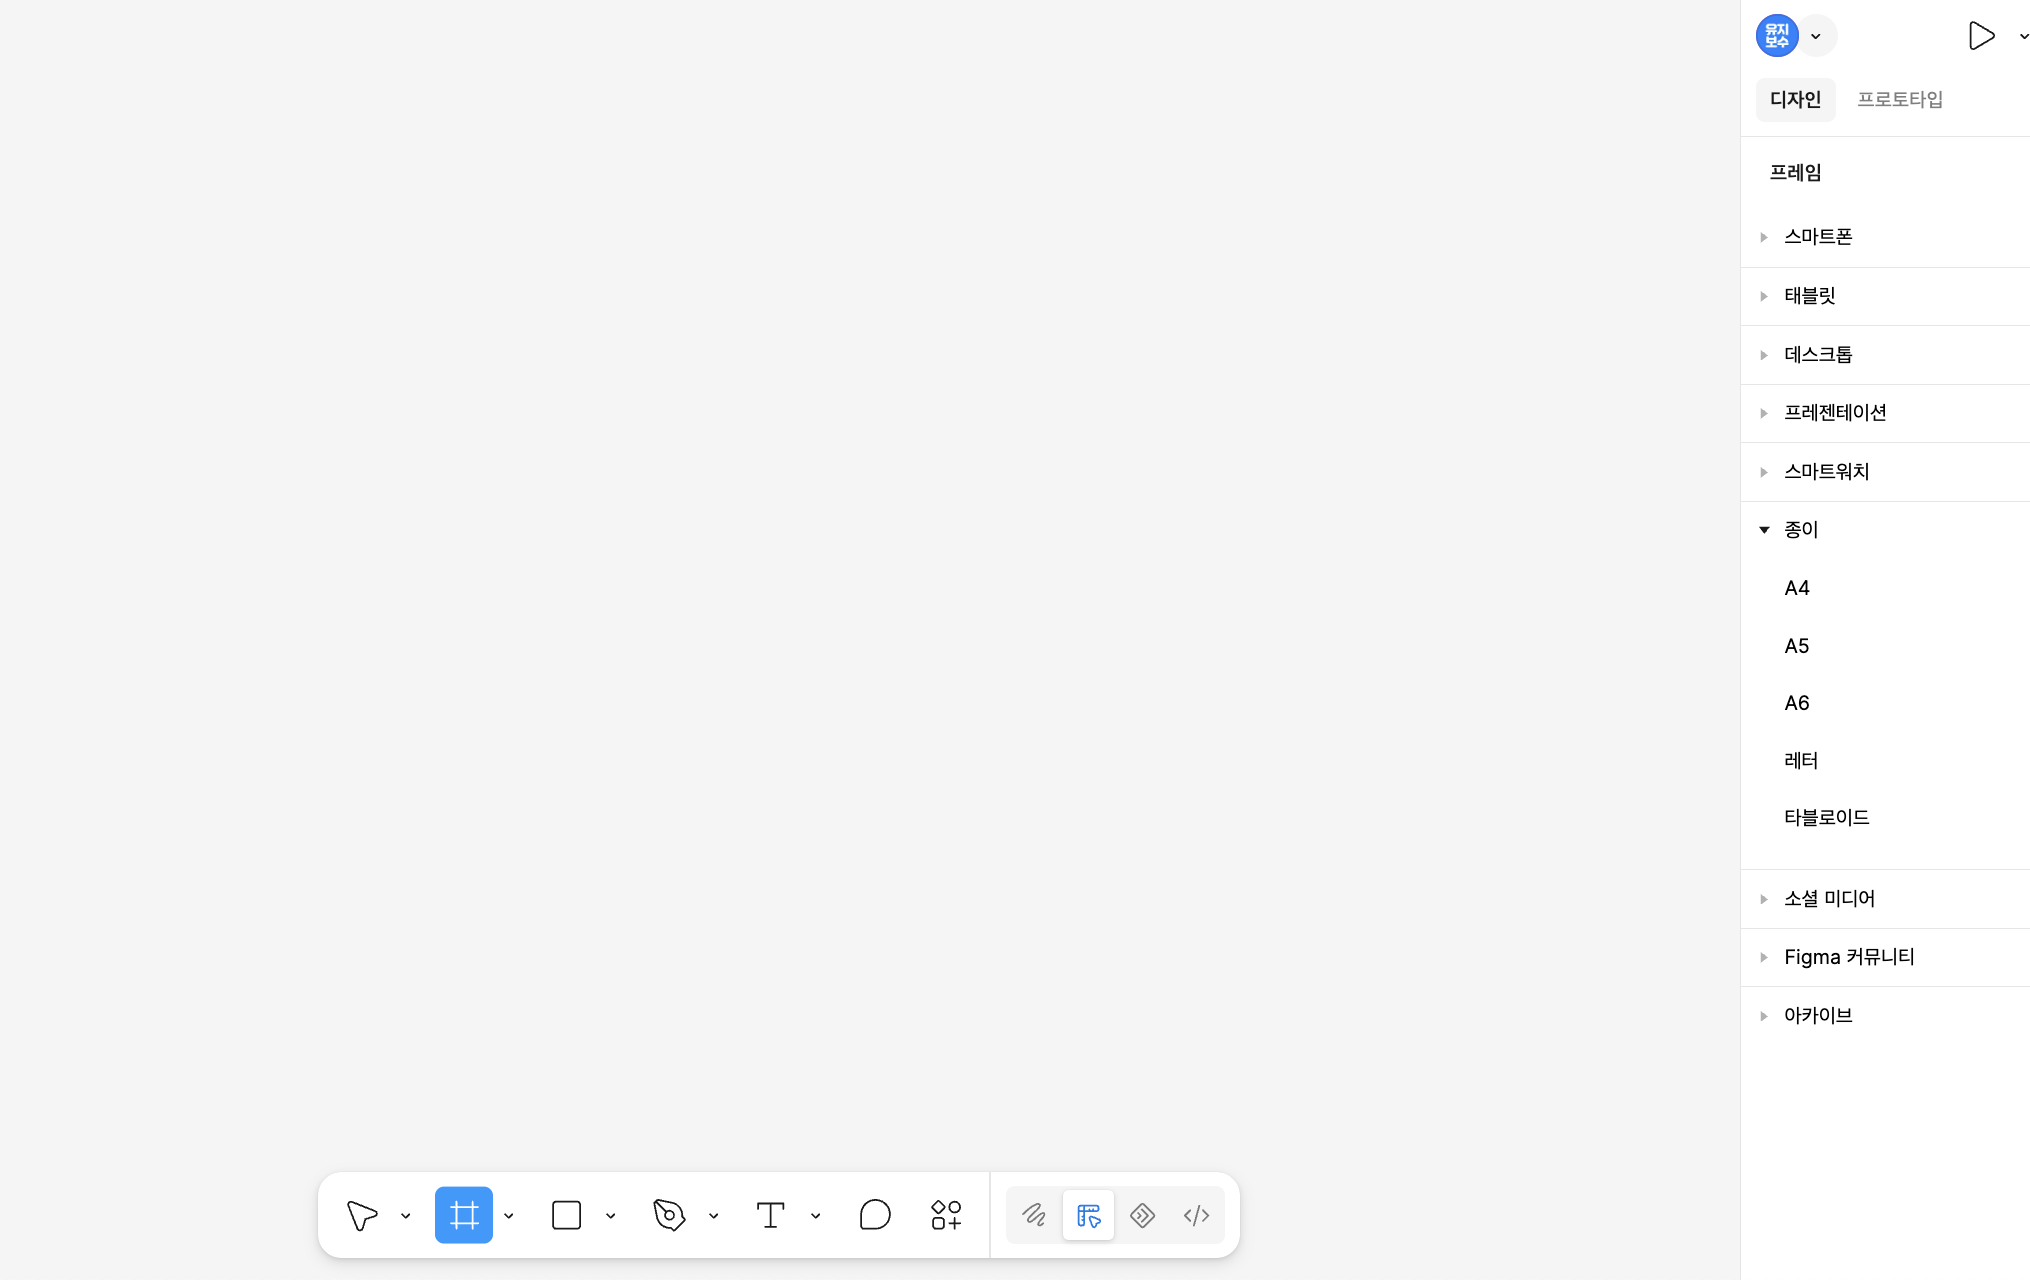Screen dimensions: 2030x1280
Task: Switch to Draw mode squiggle icon
Action: pyautogui.click(x=1034, y=1215)
